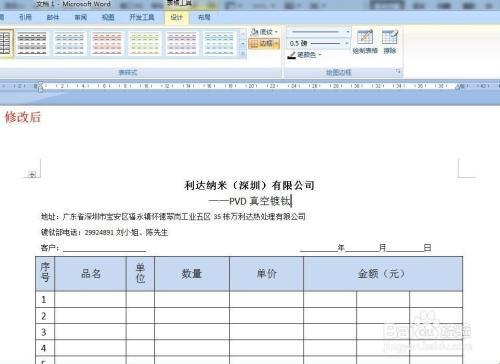The width and height of the screenshot is (500, 364).
Task: Click the Shading paint bucket icon
Action: (255, 32)
